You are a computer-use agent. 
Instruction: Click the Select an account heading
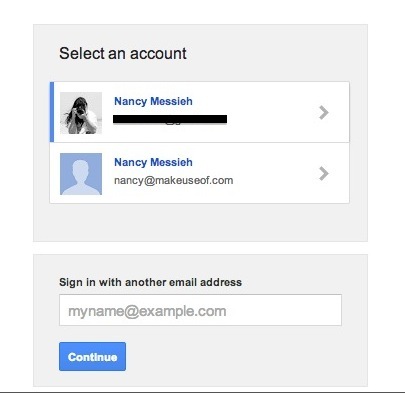pos(123,53)
